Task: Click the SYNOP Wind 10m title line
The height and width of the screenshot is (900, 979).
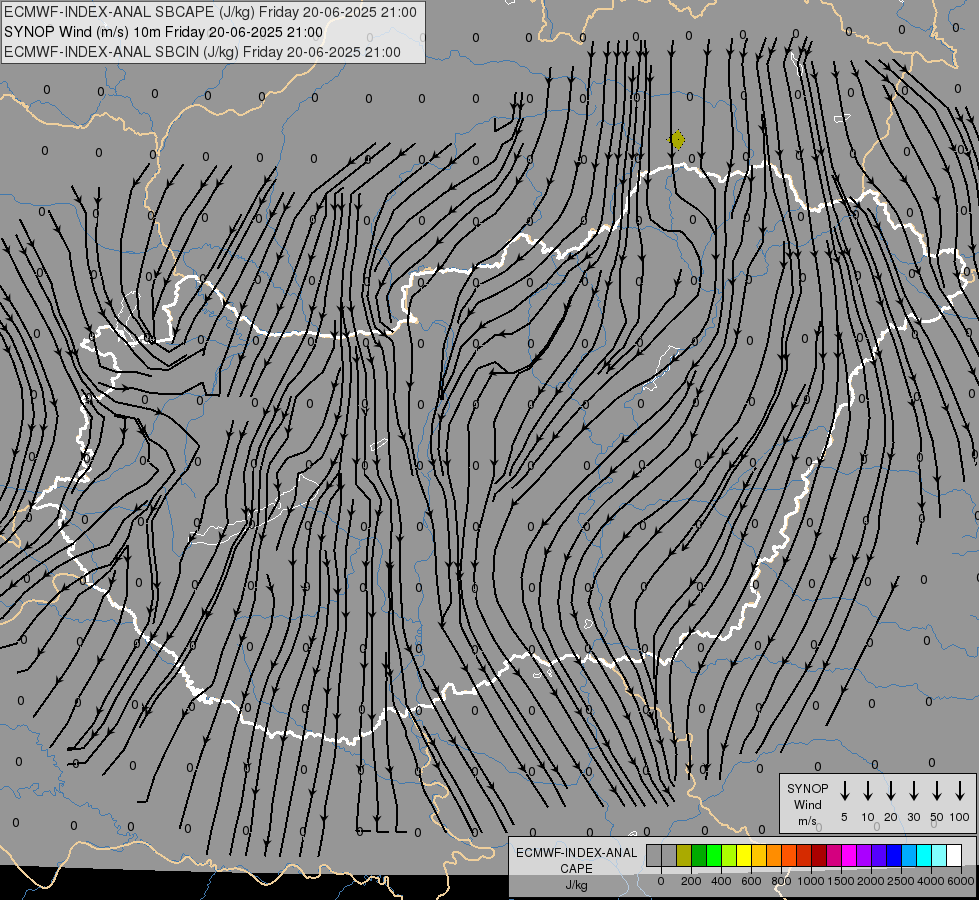Action: click(x=164, y=32)
